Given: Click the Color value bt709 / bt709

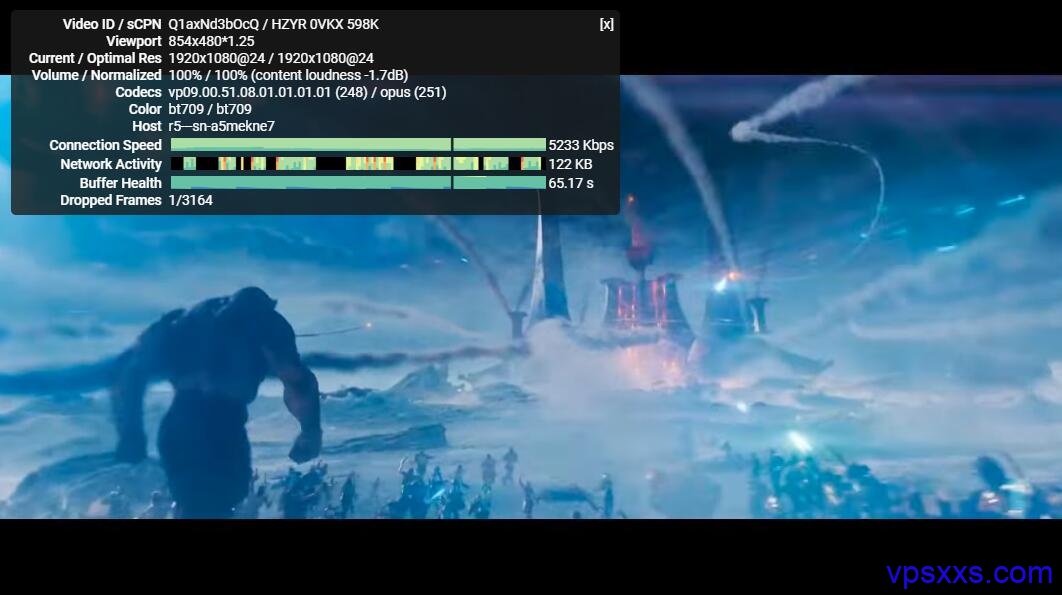Looking at the screenshot, I should 210,109.
